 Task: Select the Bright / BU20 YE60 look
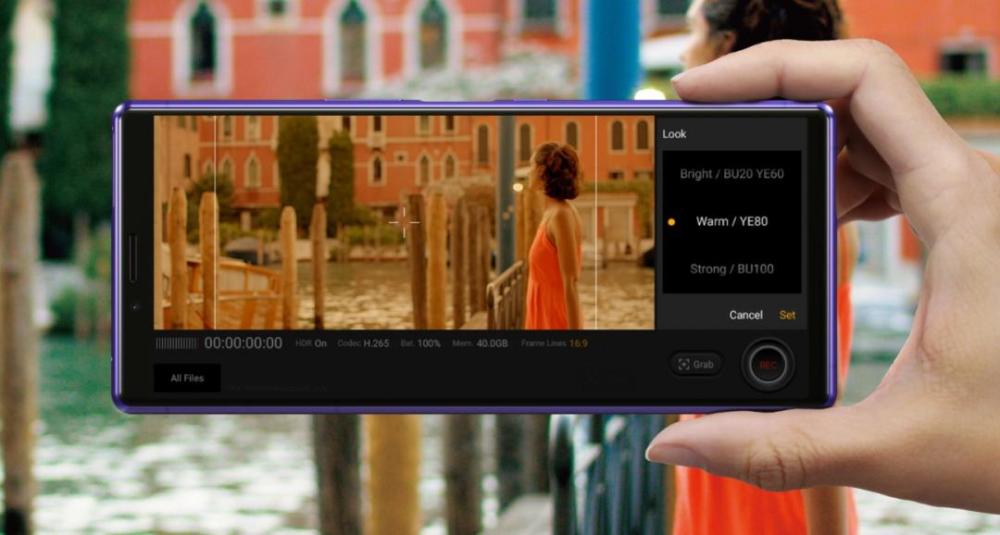[x=732, y=173]
